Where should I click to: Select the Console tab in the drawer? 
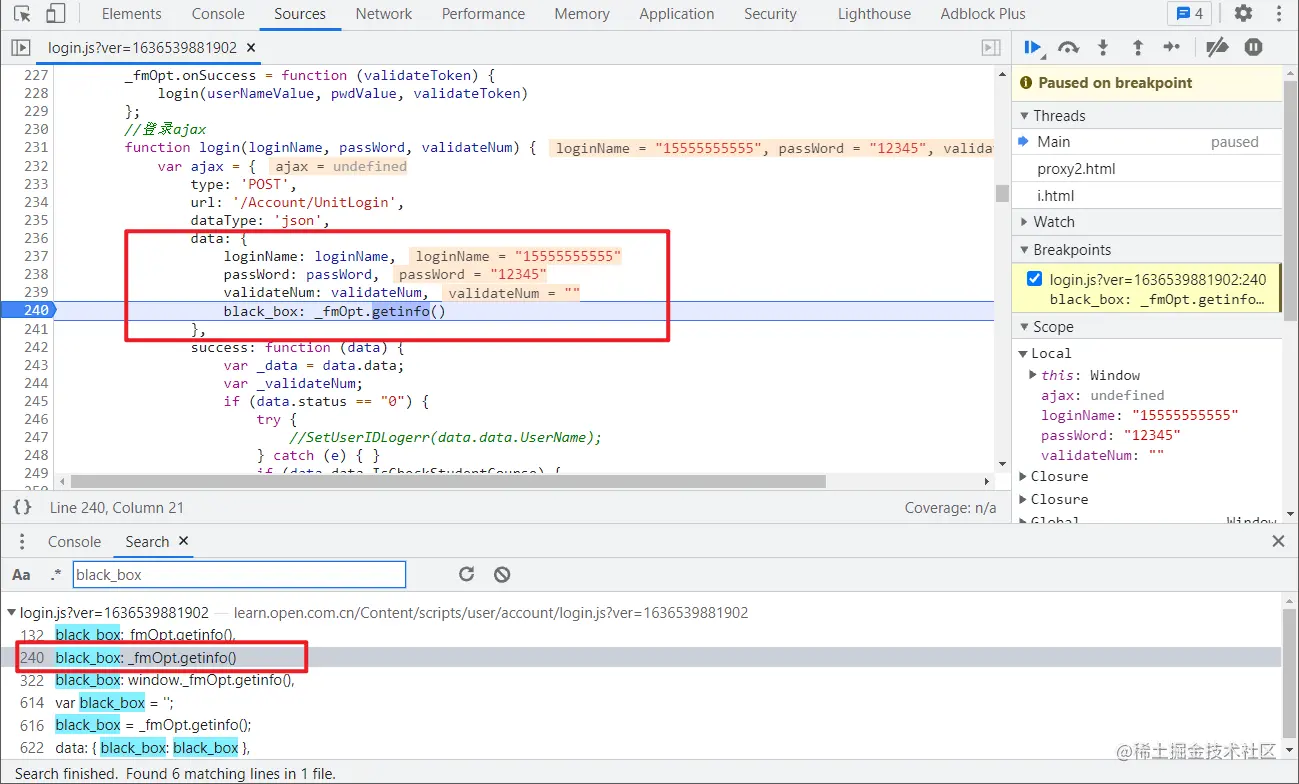click(x=74, y=541)
